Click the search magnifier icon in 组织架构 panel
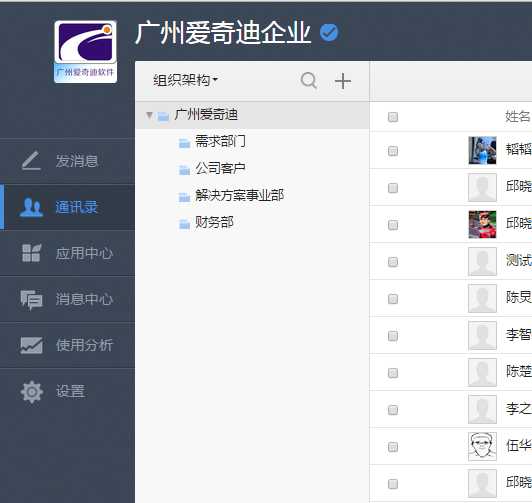This screenshot has height=503, width=532. pyautogui.click(x=308, y=80)
